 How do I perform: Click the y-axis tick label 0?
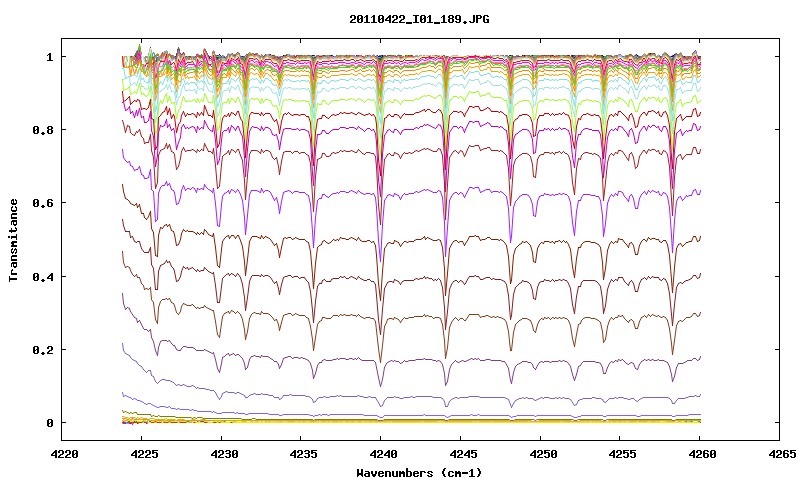click(x=49, y=423)
